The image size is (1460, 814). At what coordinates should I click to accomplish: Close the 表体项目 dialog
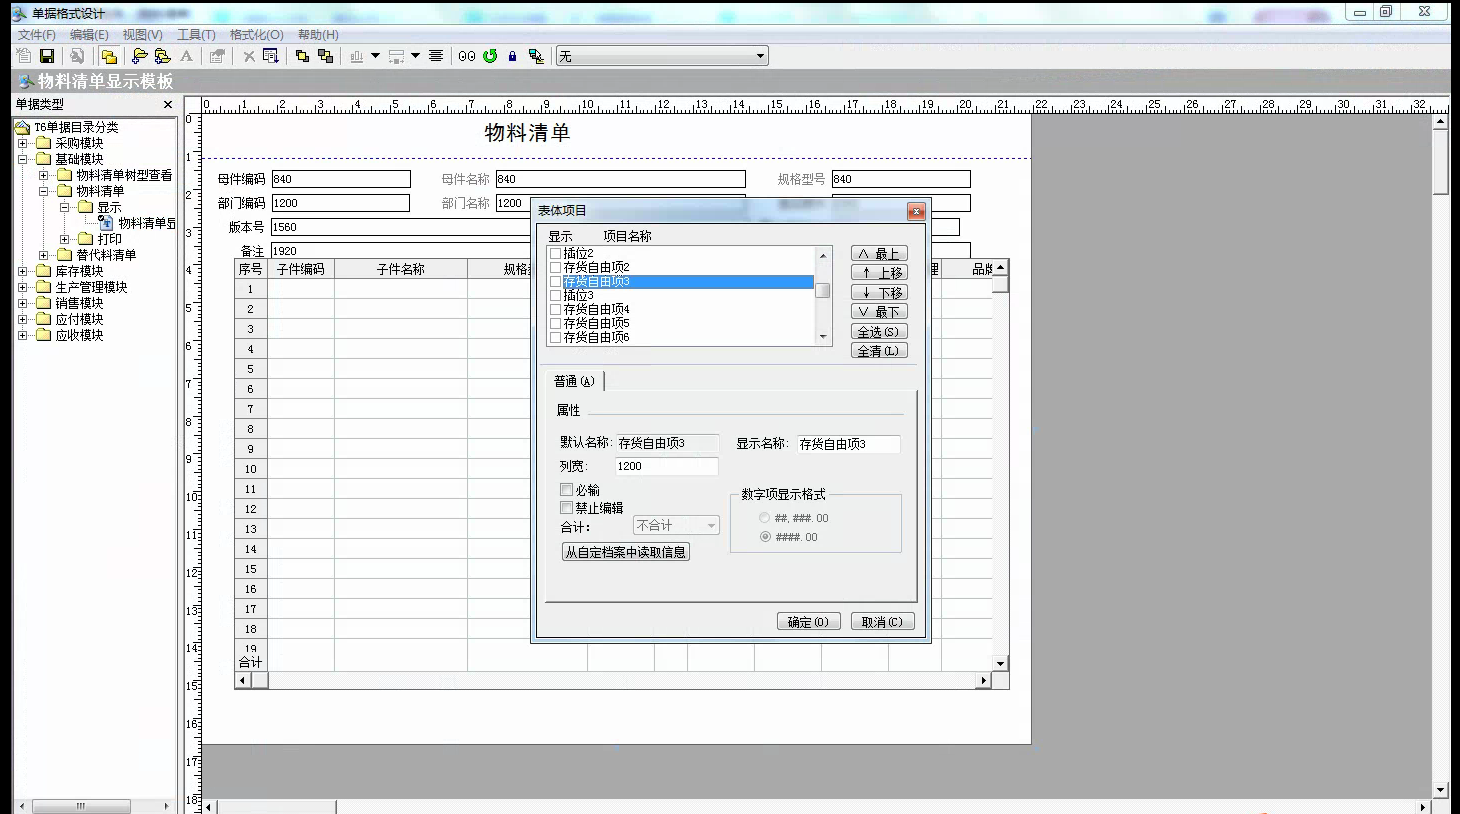coord(916,211)
